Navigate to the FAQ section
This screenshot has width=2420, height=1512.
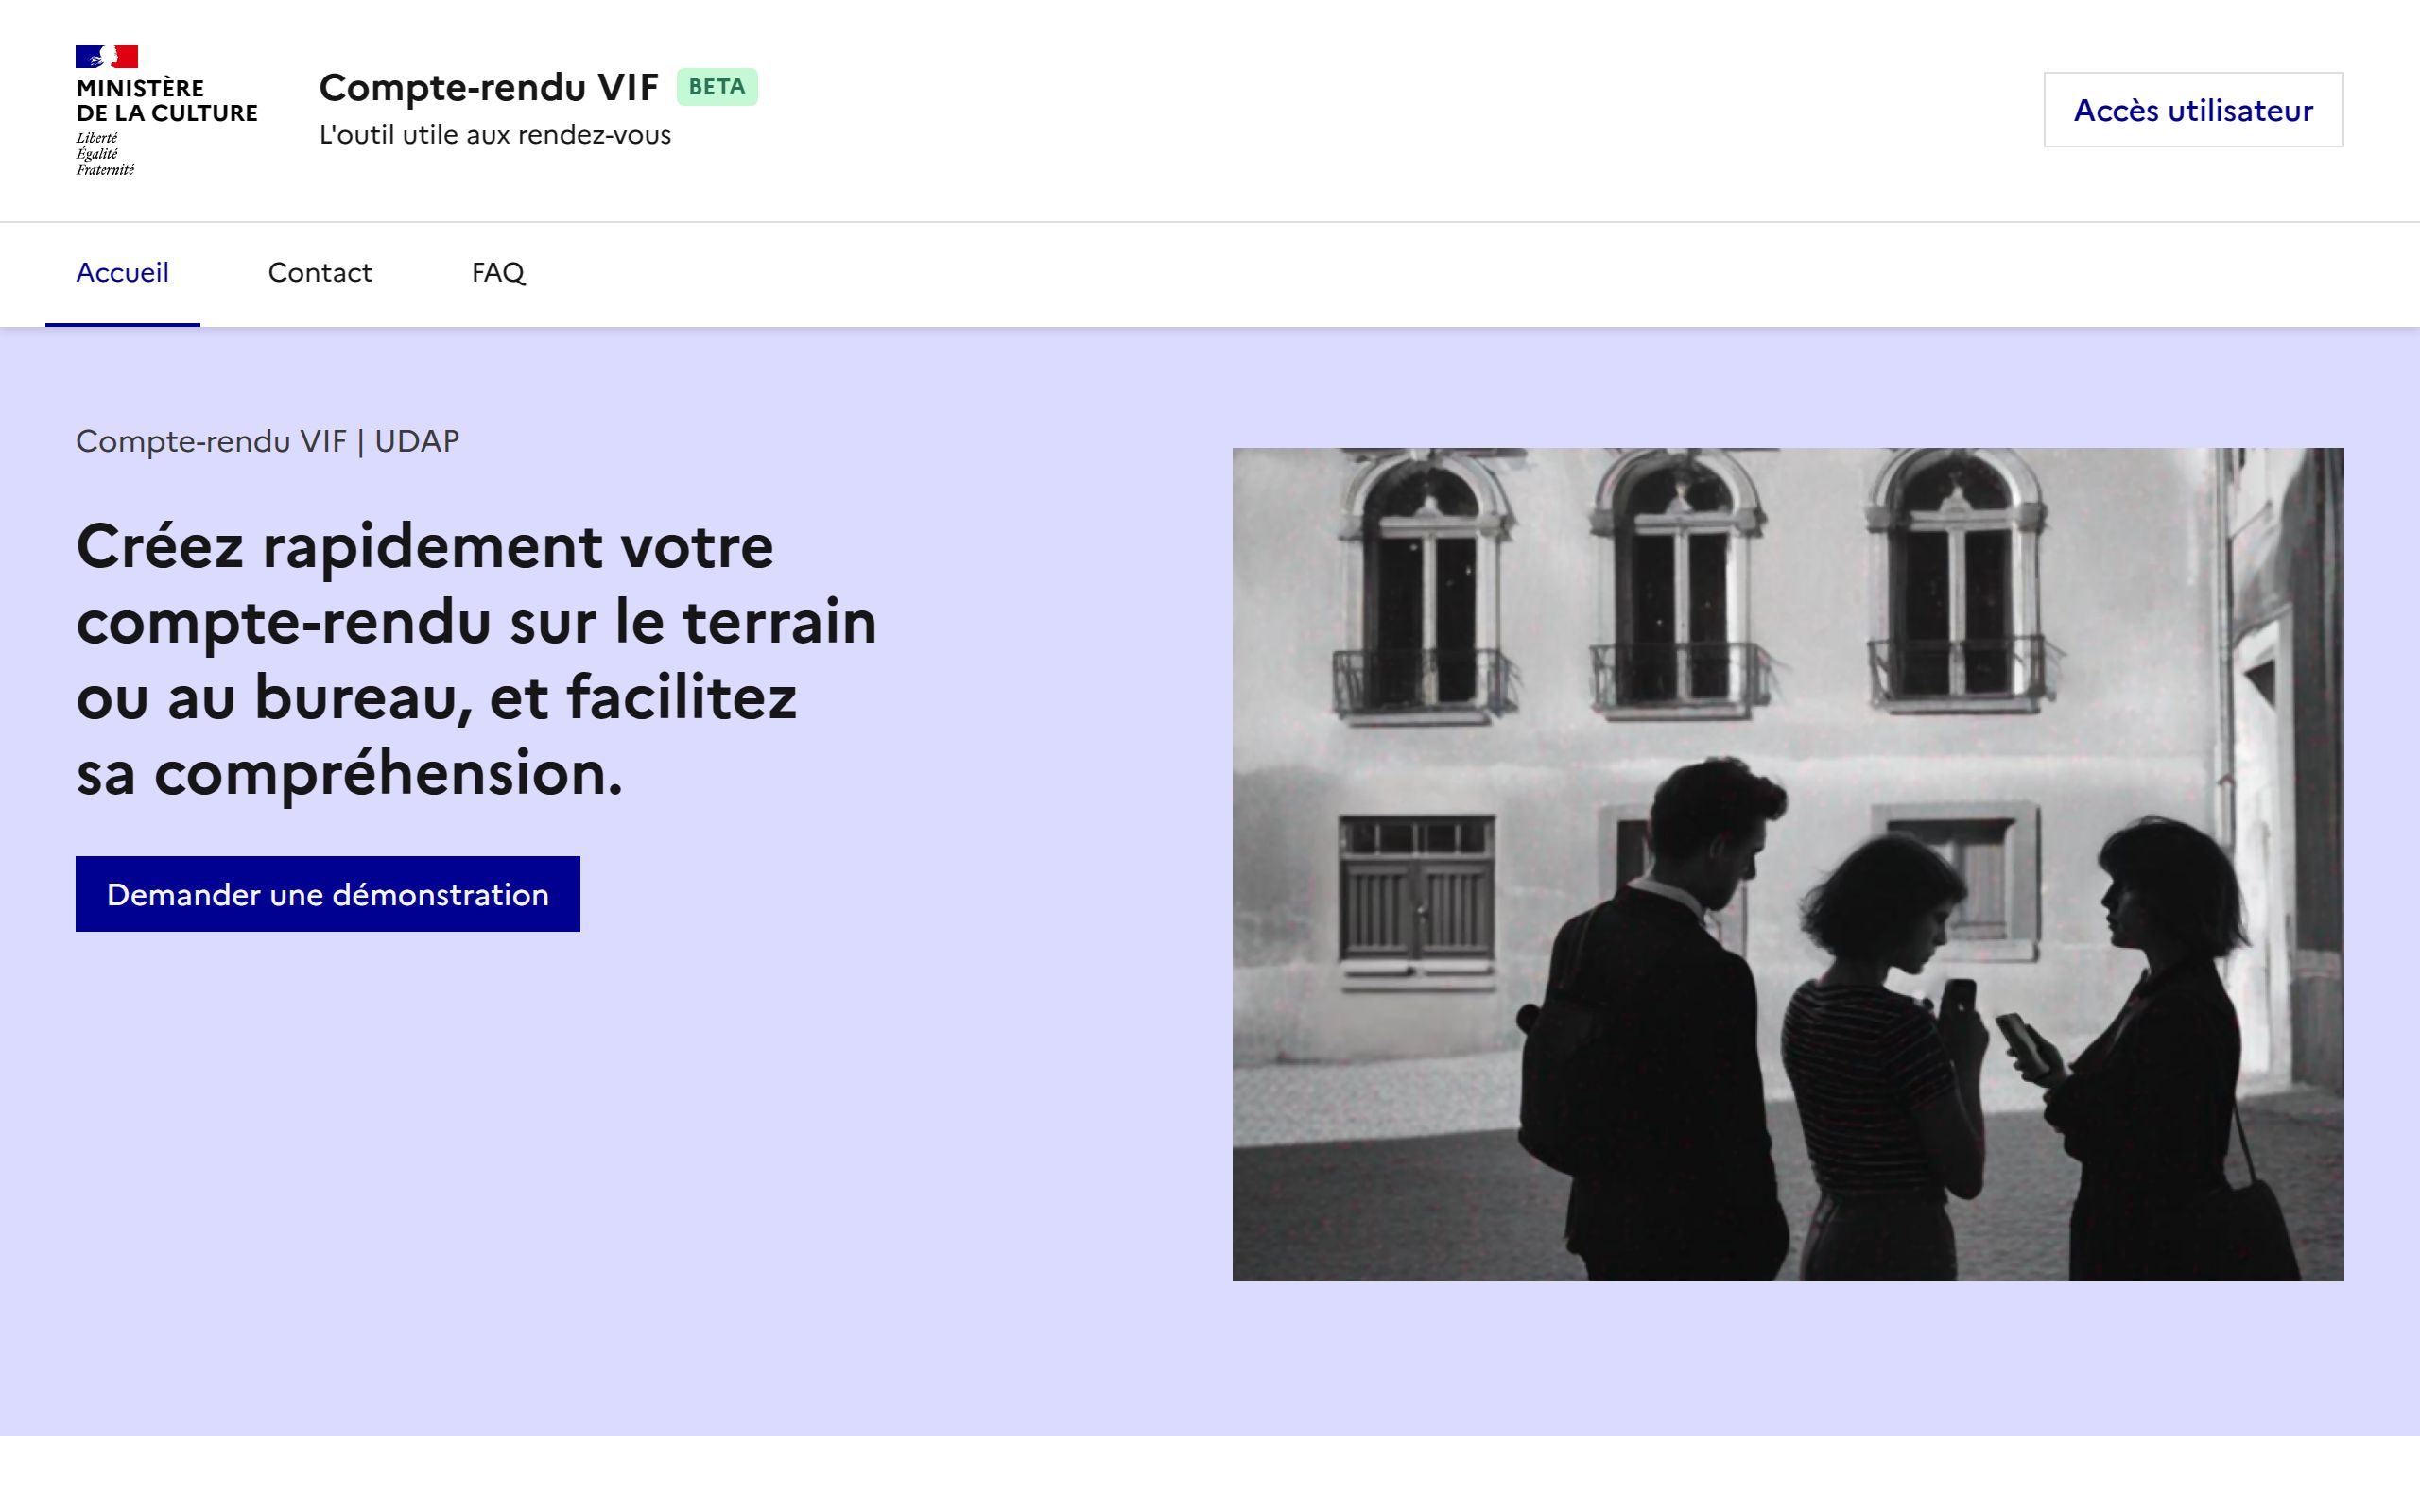pos(498,272)
